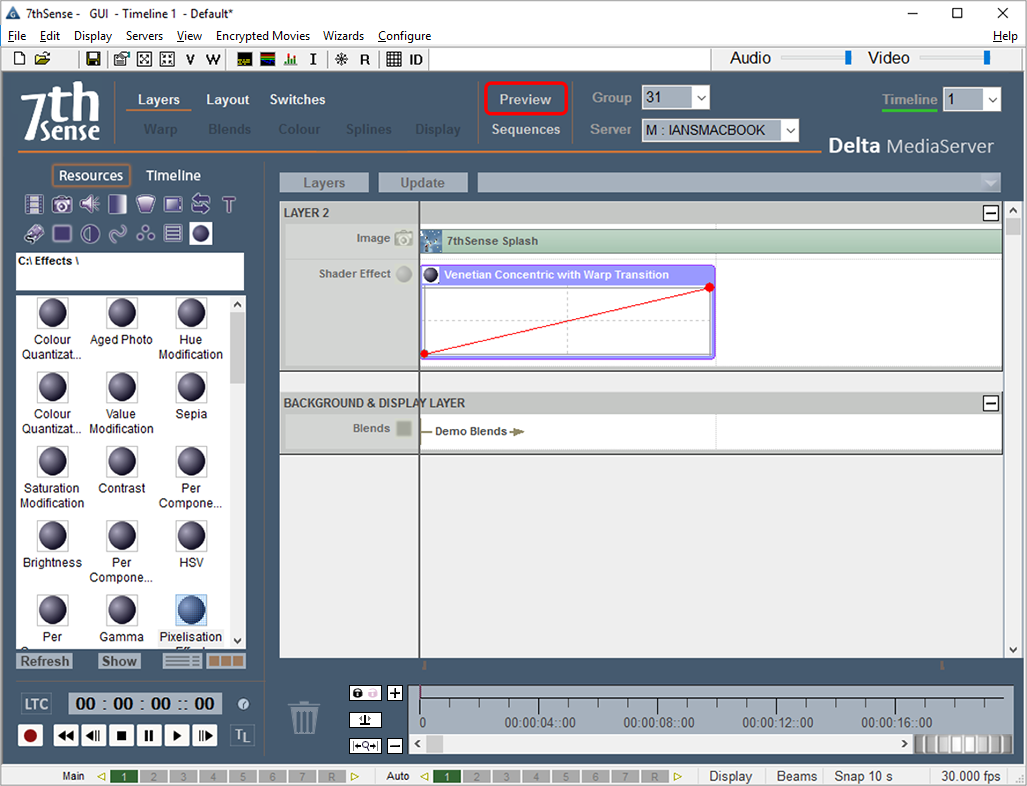The width and height of the screenshot is (1027, 786).
Task: Switch to the Timeline panel tab
Action: (x=173, y=176)
